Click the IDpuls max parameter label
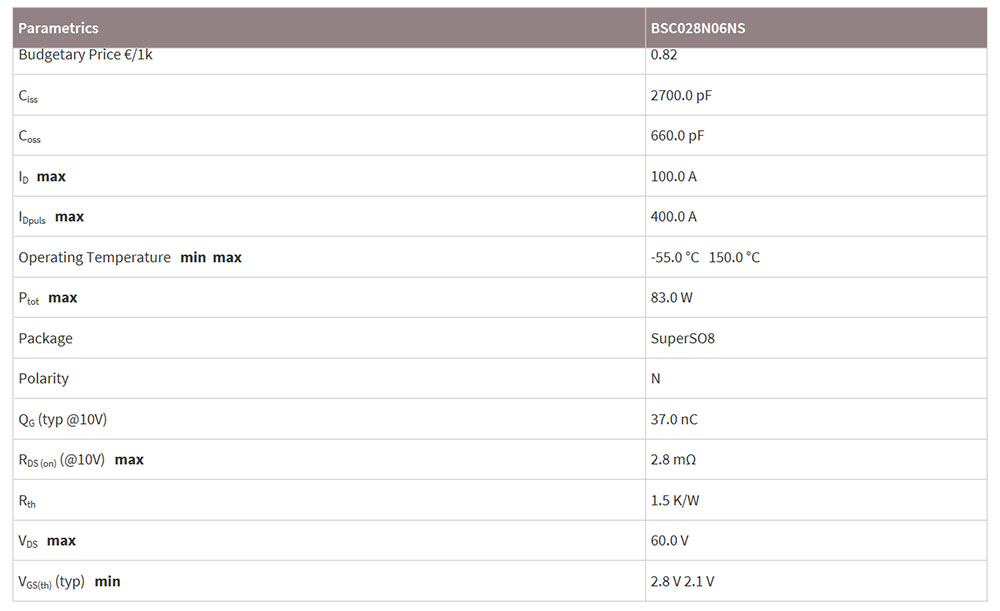Viewport: 1000px width, 611px height. (x=51, y=217)
